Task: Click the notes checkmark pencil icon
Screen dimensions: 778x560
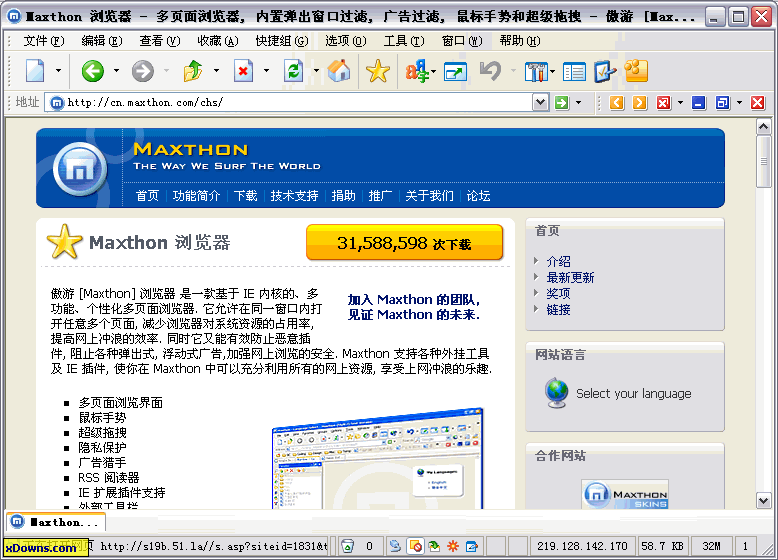Action: tap(605, 71)
